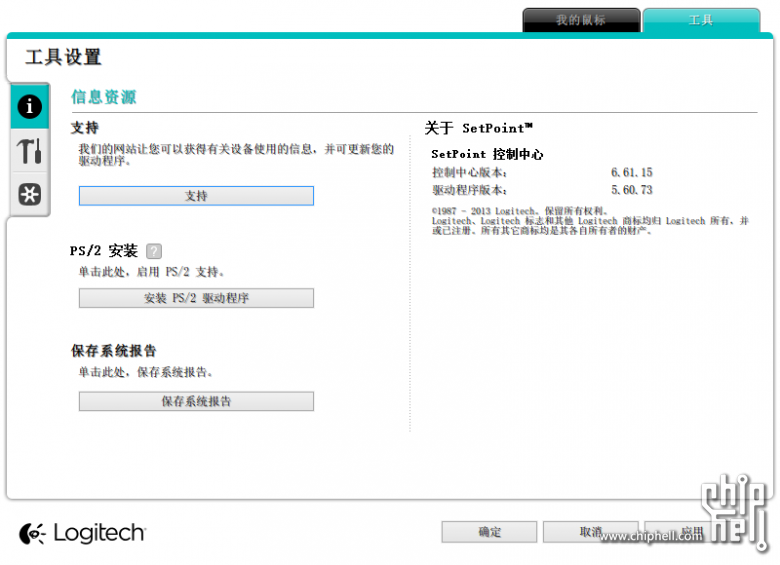
Task: Switch to the 工具 tab
Action: (701, 20)
